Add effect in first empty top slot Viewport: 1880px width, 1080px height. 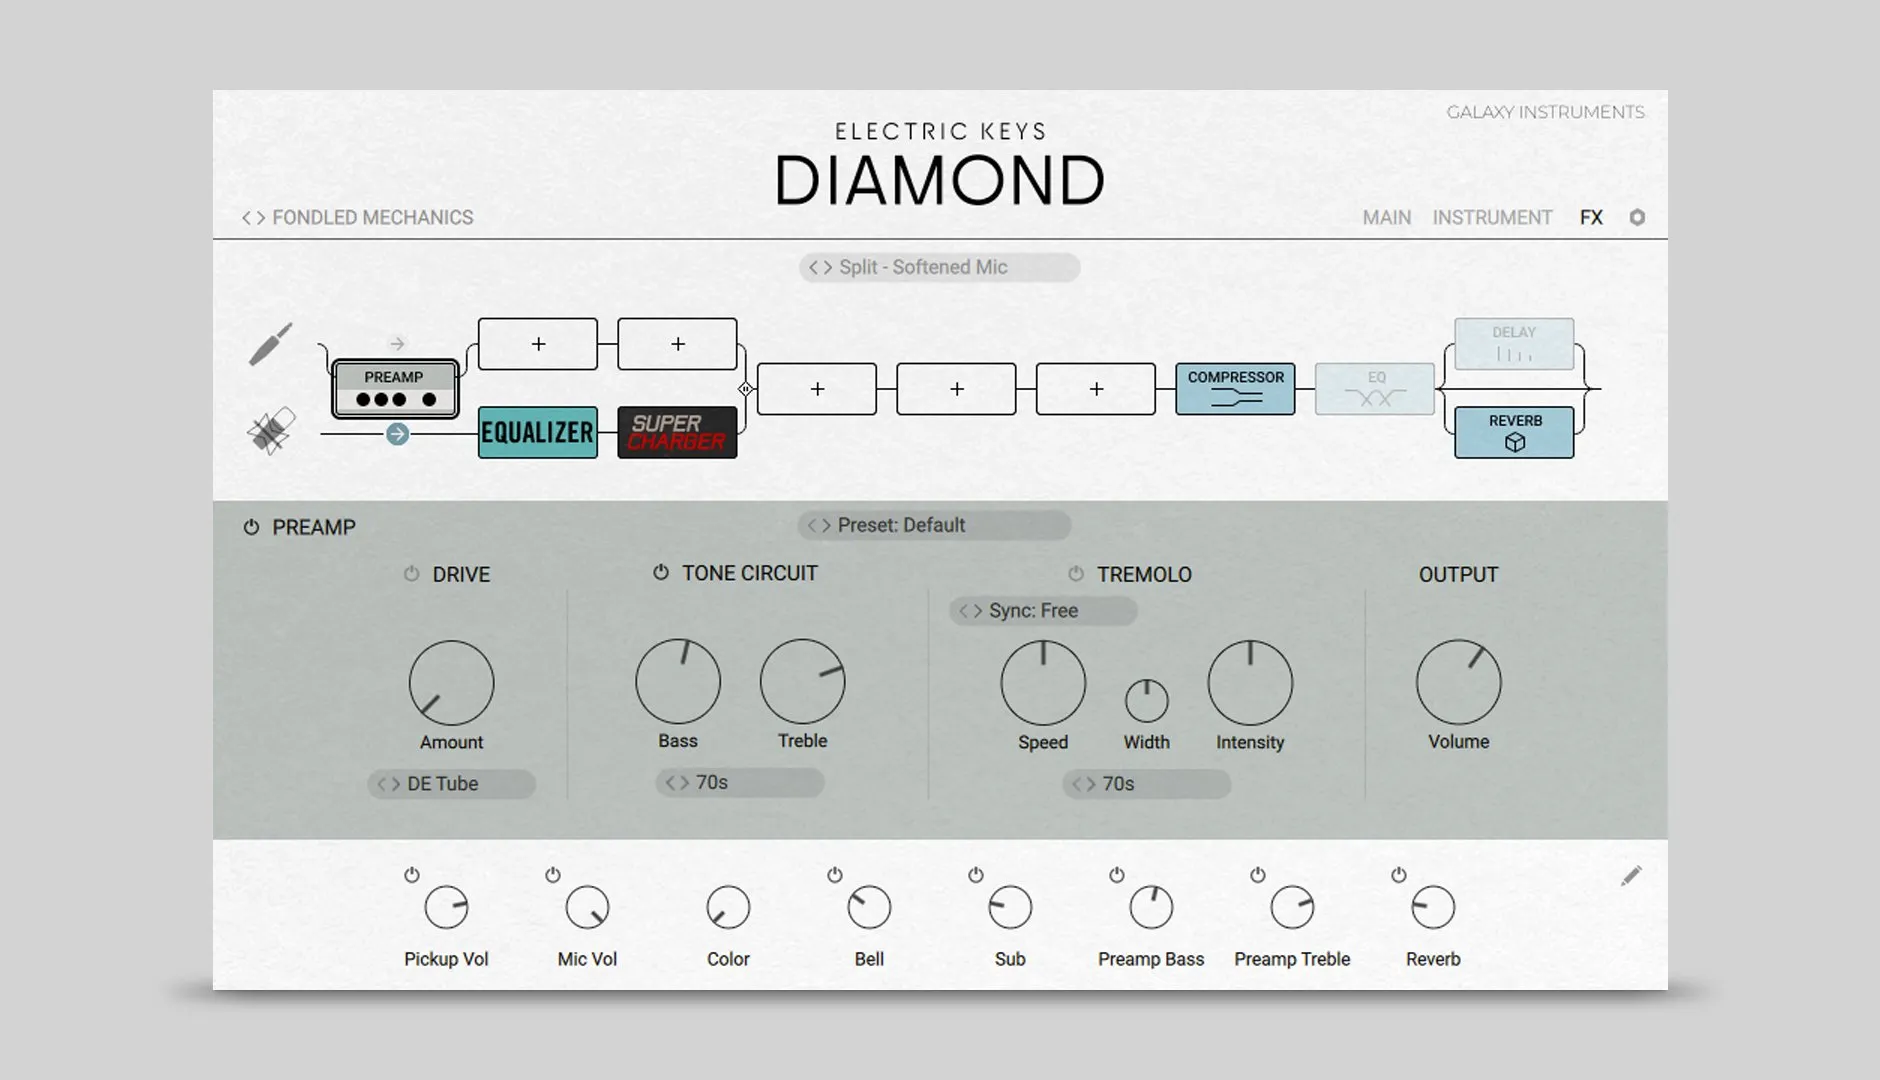click(x=538, y=344)
